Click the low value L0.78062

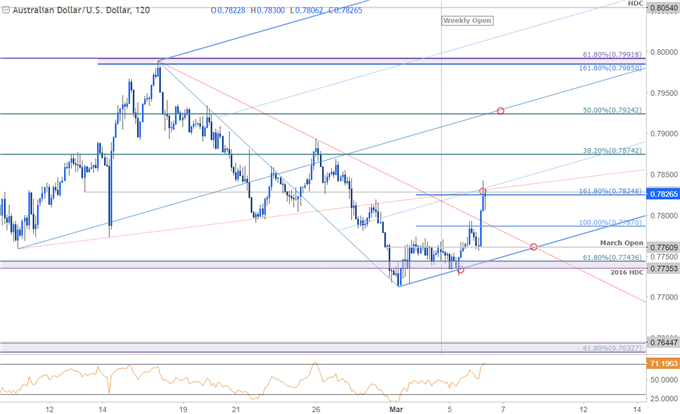coord(305,10)
